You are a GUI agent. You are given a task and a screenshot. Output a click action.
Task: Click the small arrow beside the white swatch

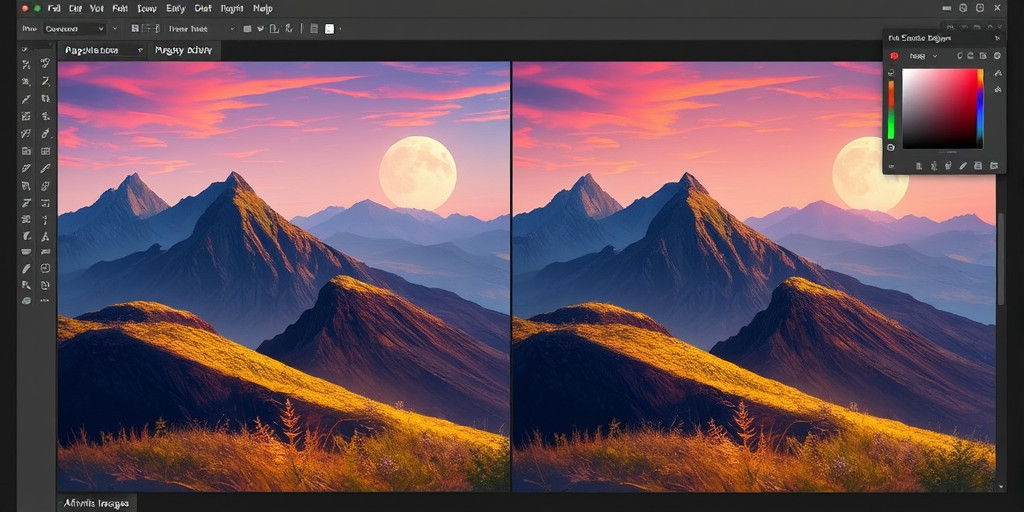[340, 29]
